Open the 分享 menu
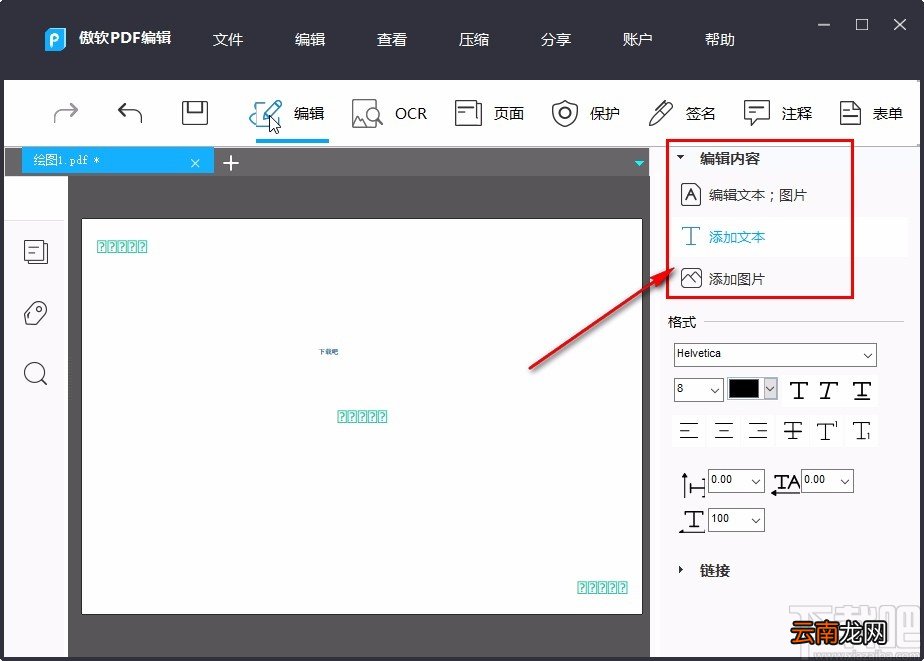 tap(556, 39)
